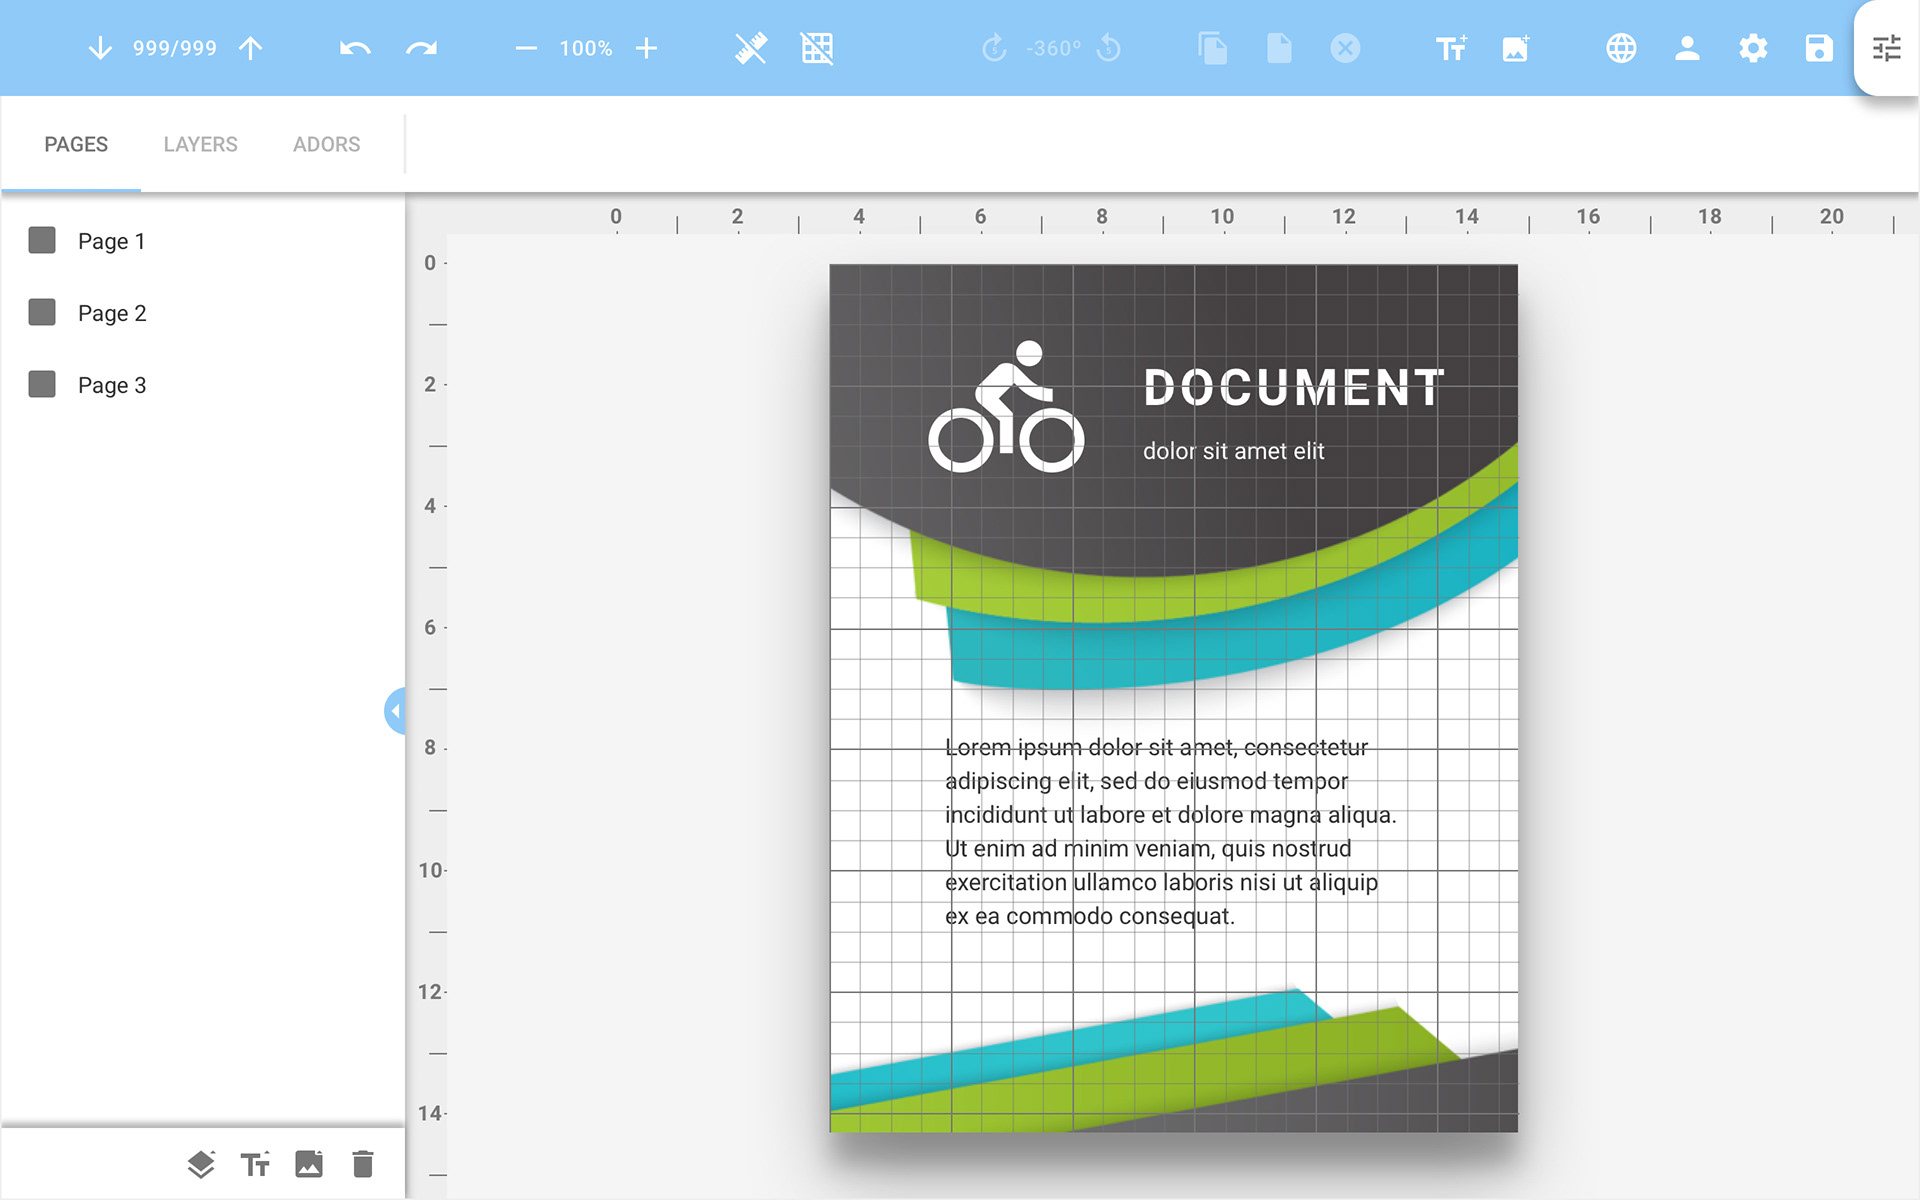Undo the last action
1920x1200 pixels.
coord(355,48)
